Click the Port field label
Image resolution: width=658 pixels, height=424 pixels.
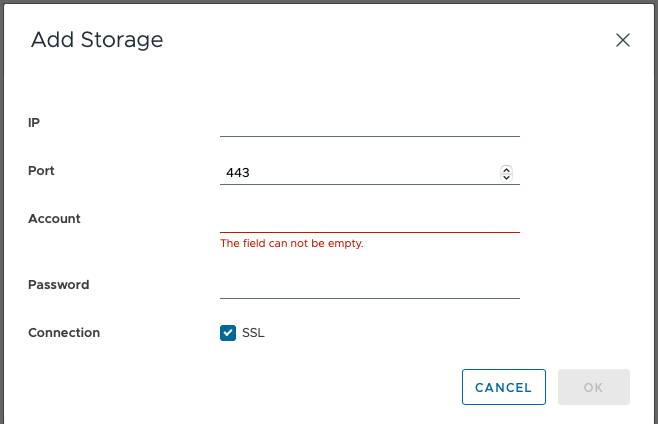[41, 171]
